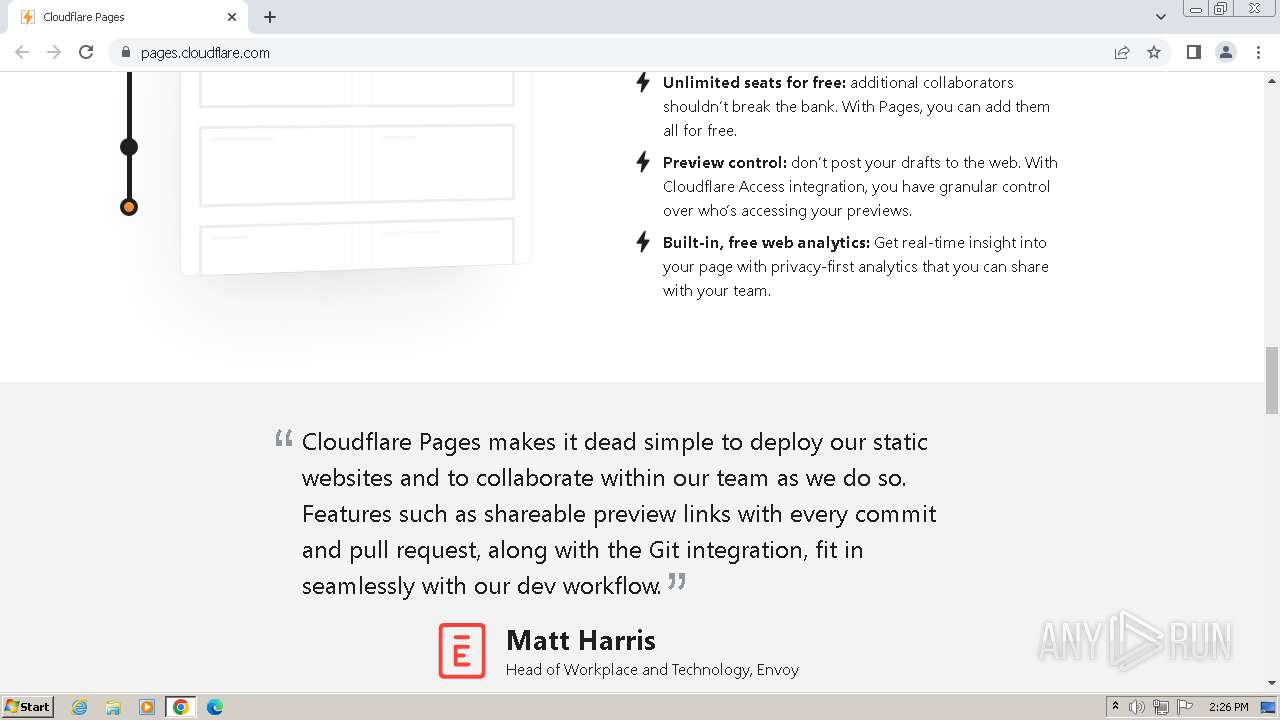Click the browser forward arrow
The image size is (1280, 720).
point(54,52)
